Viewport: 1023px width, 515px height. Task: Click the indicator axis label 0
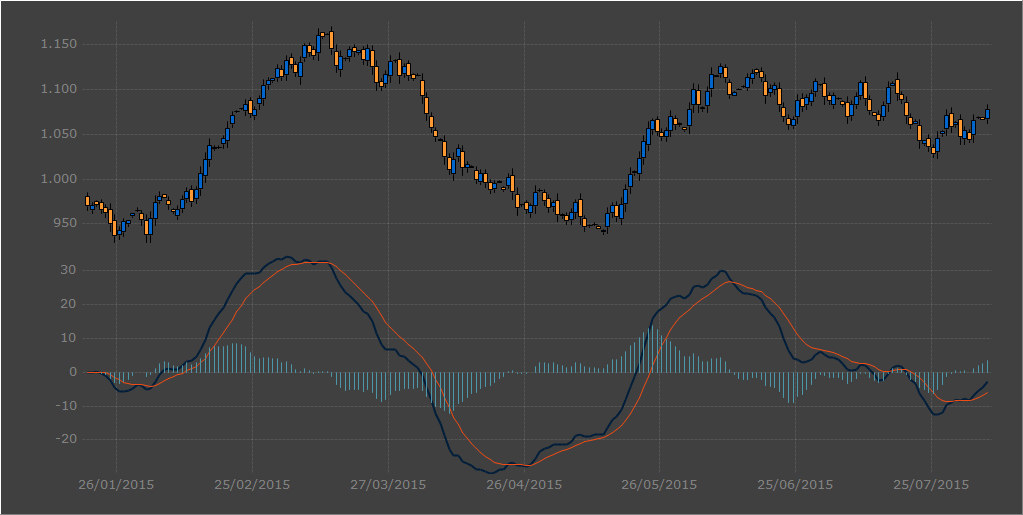point(72,372)
